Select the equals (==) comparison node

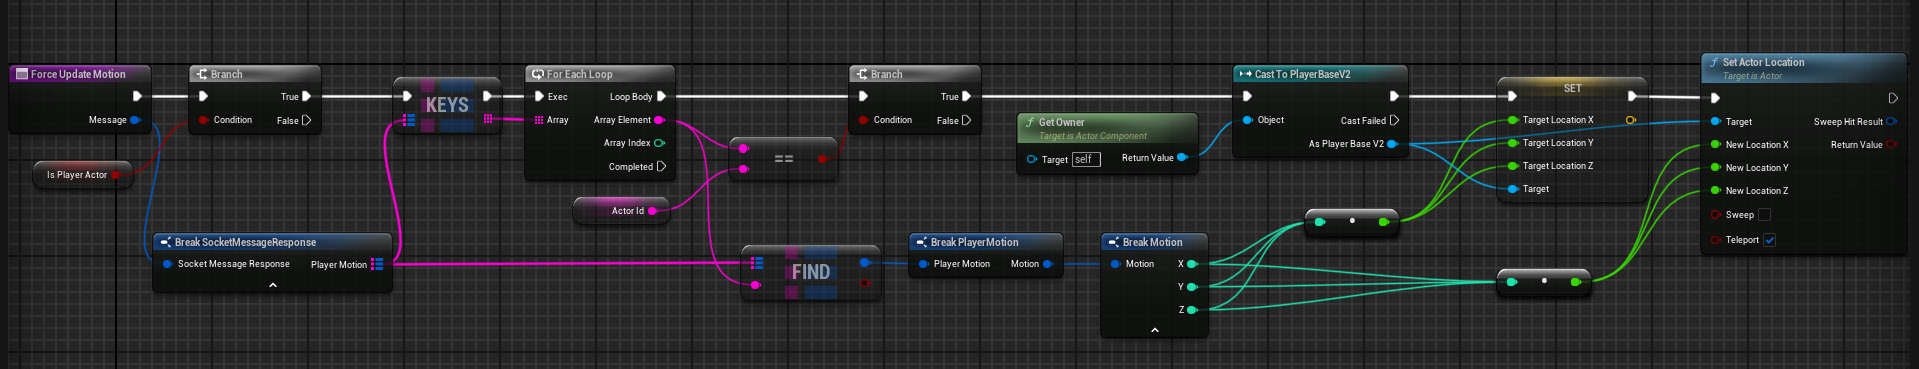pos(784,159)
